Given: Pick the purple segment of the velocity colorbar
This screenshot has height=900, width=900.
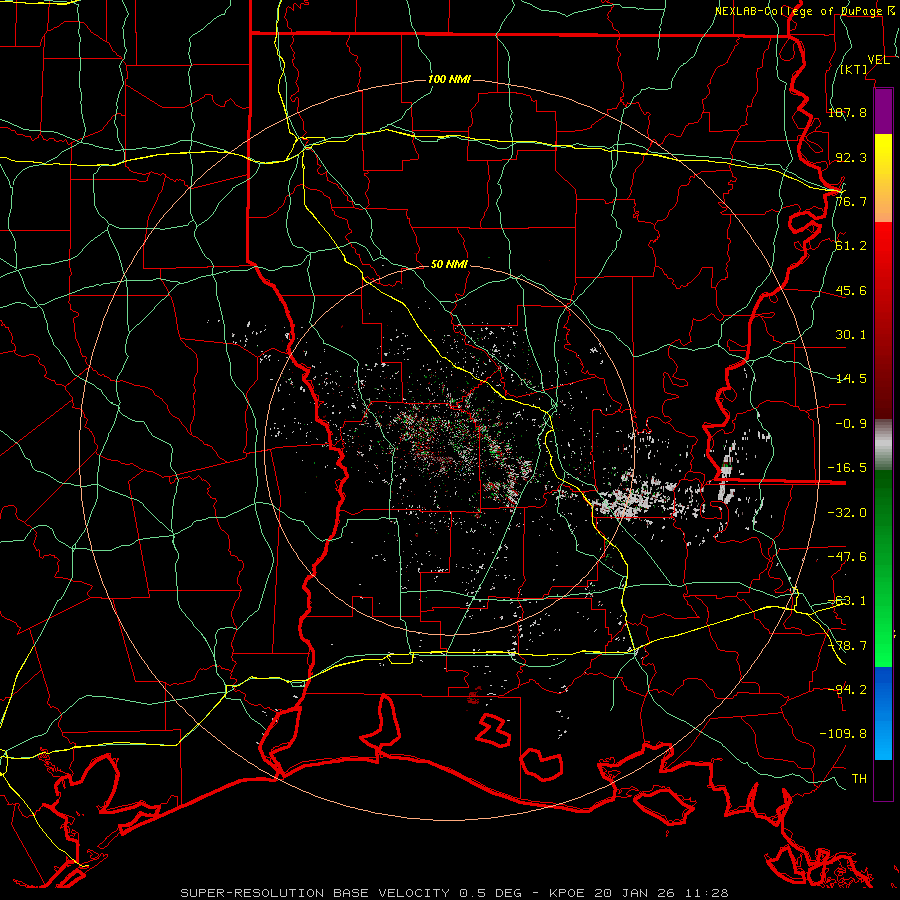Looking at the screenshot, I should click(883, 111).
